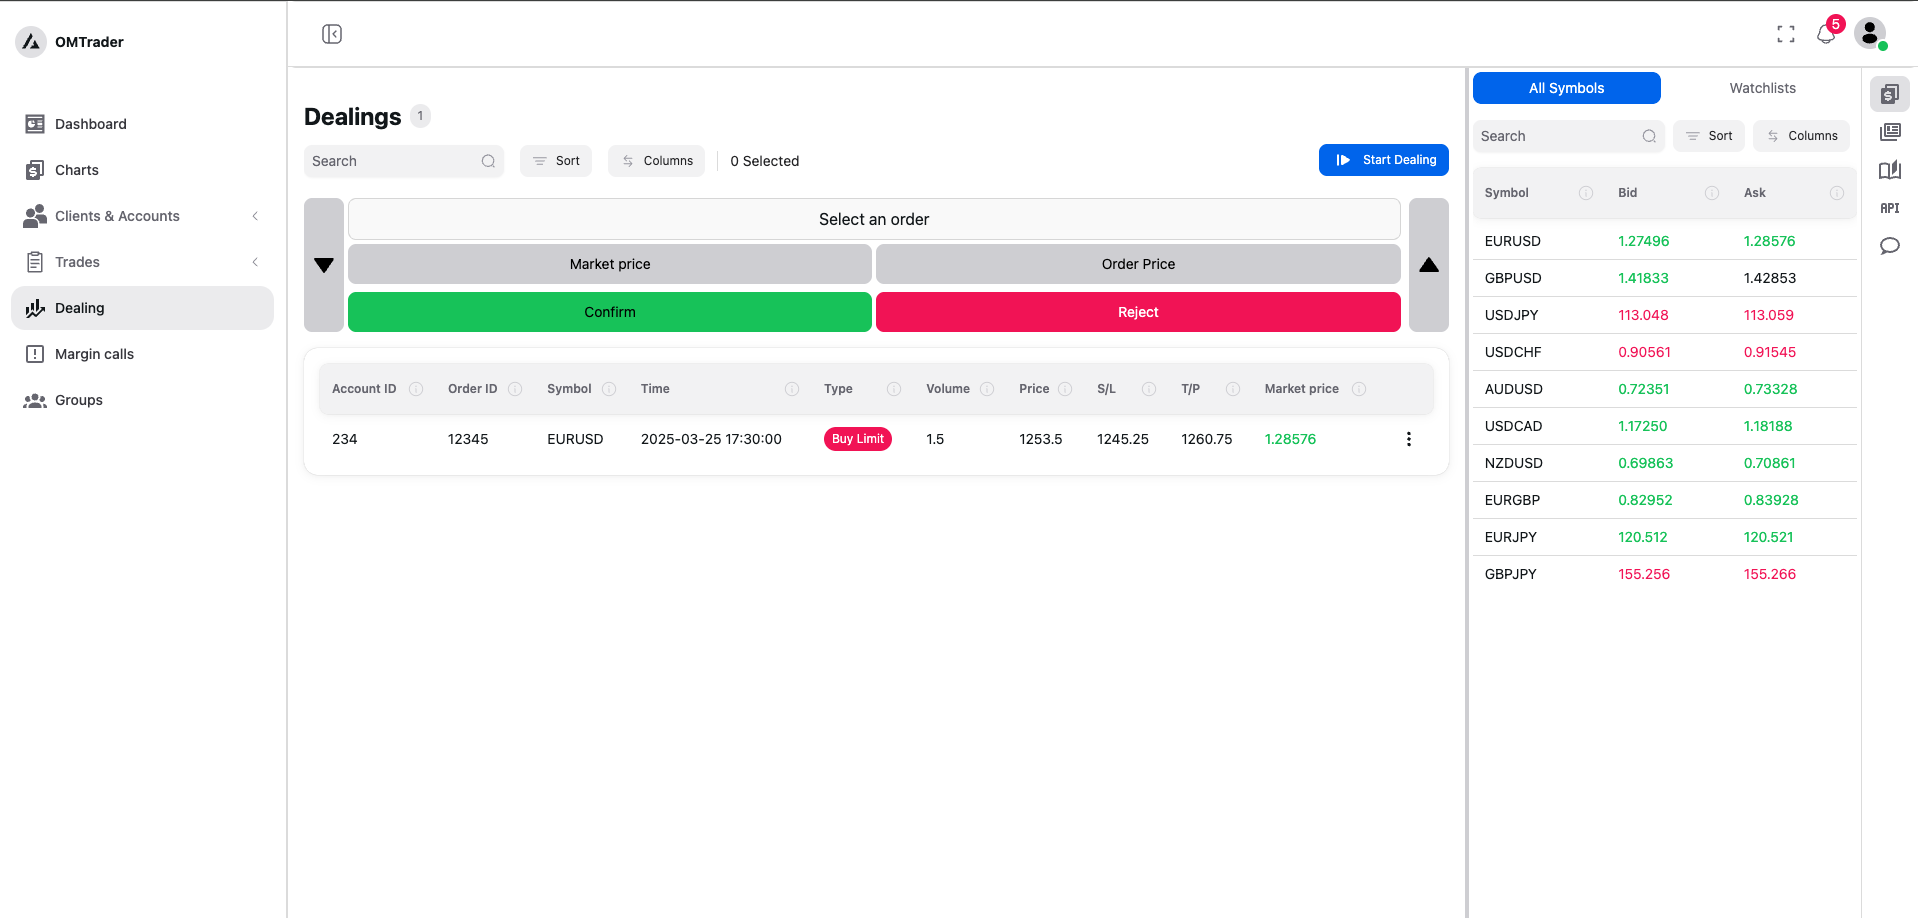Collapse the sidebar with the panel toggle icon
This screenshot has width=1918, height=918.
332,34
